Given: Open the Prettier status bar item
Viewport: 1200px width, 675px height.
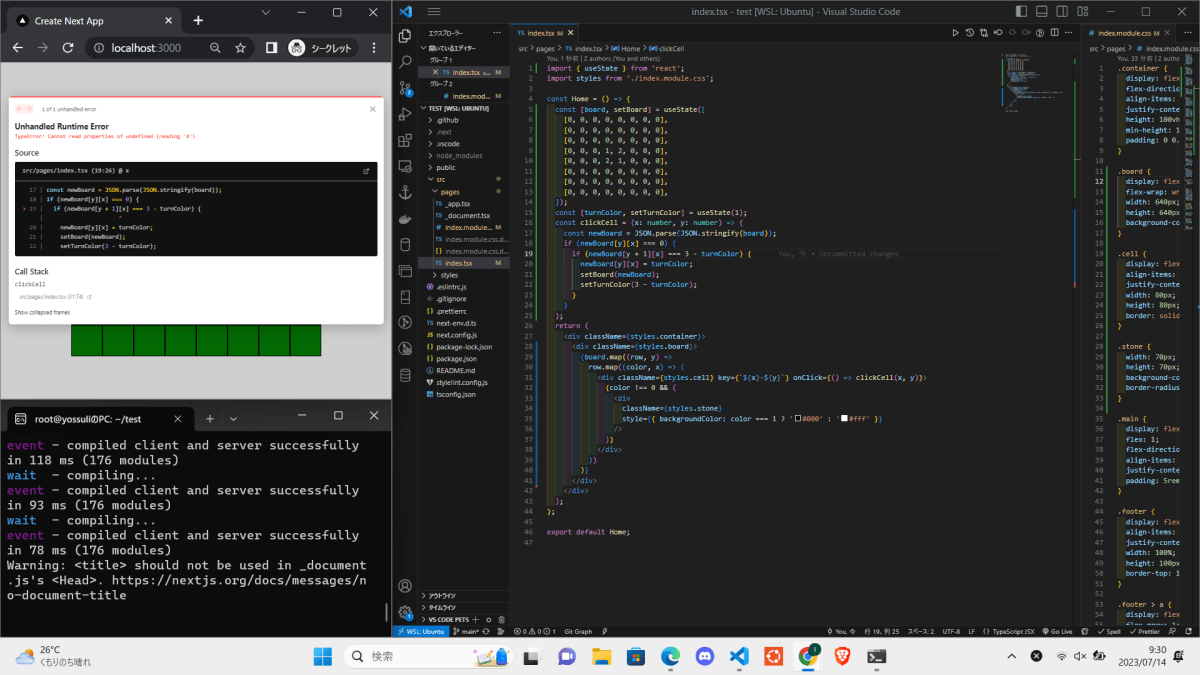Looking at the screenshot, I should click(1145, 632).
